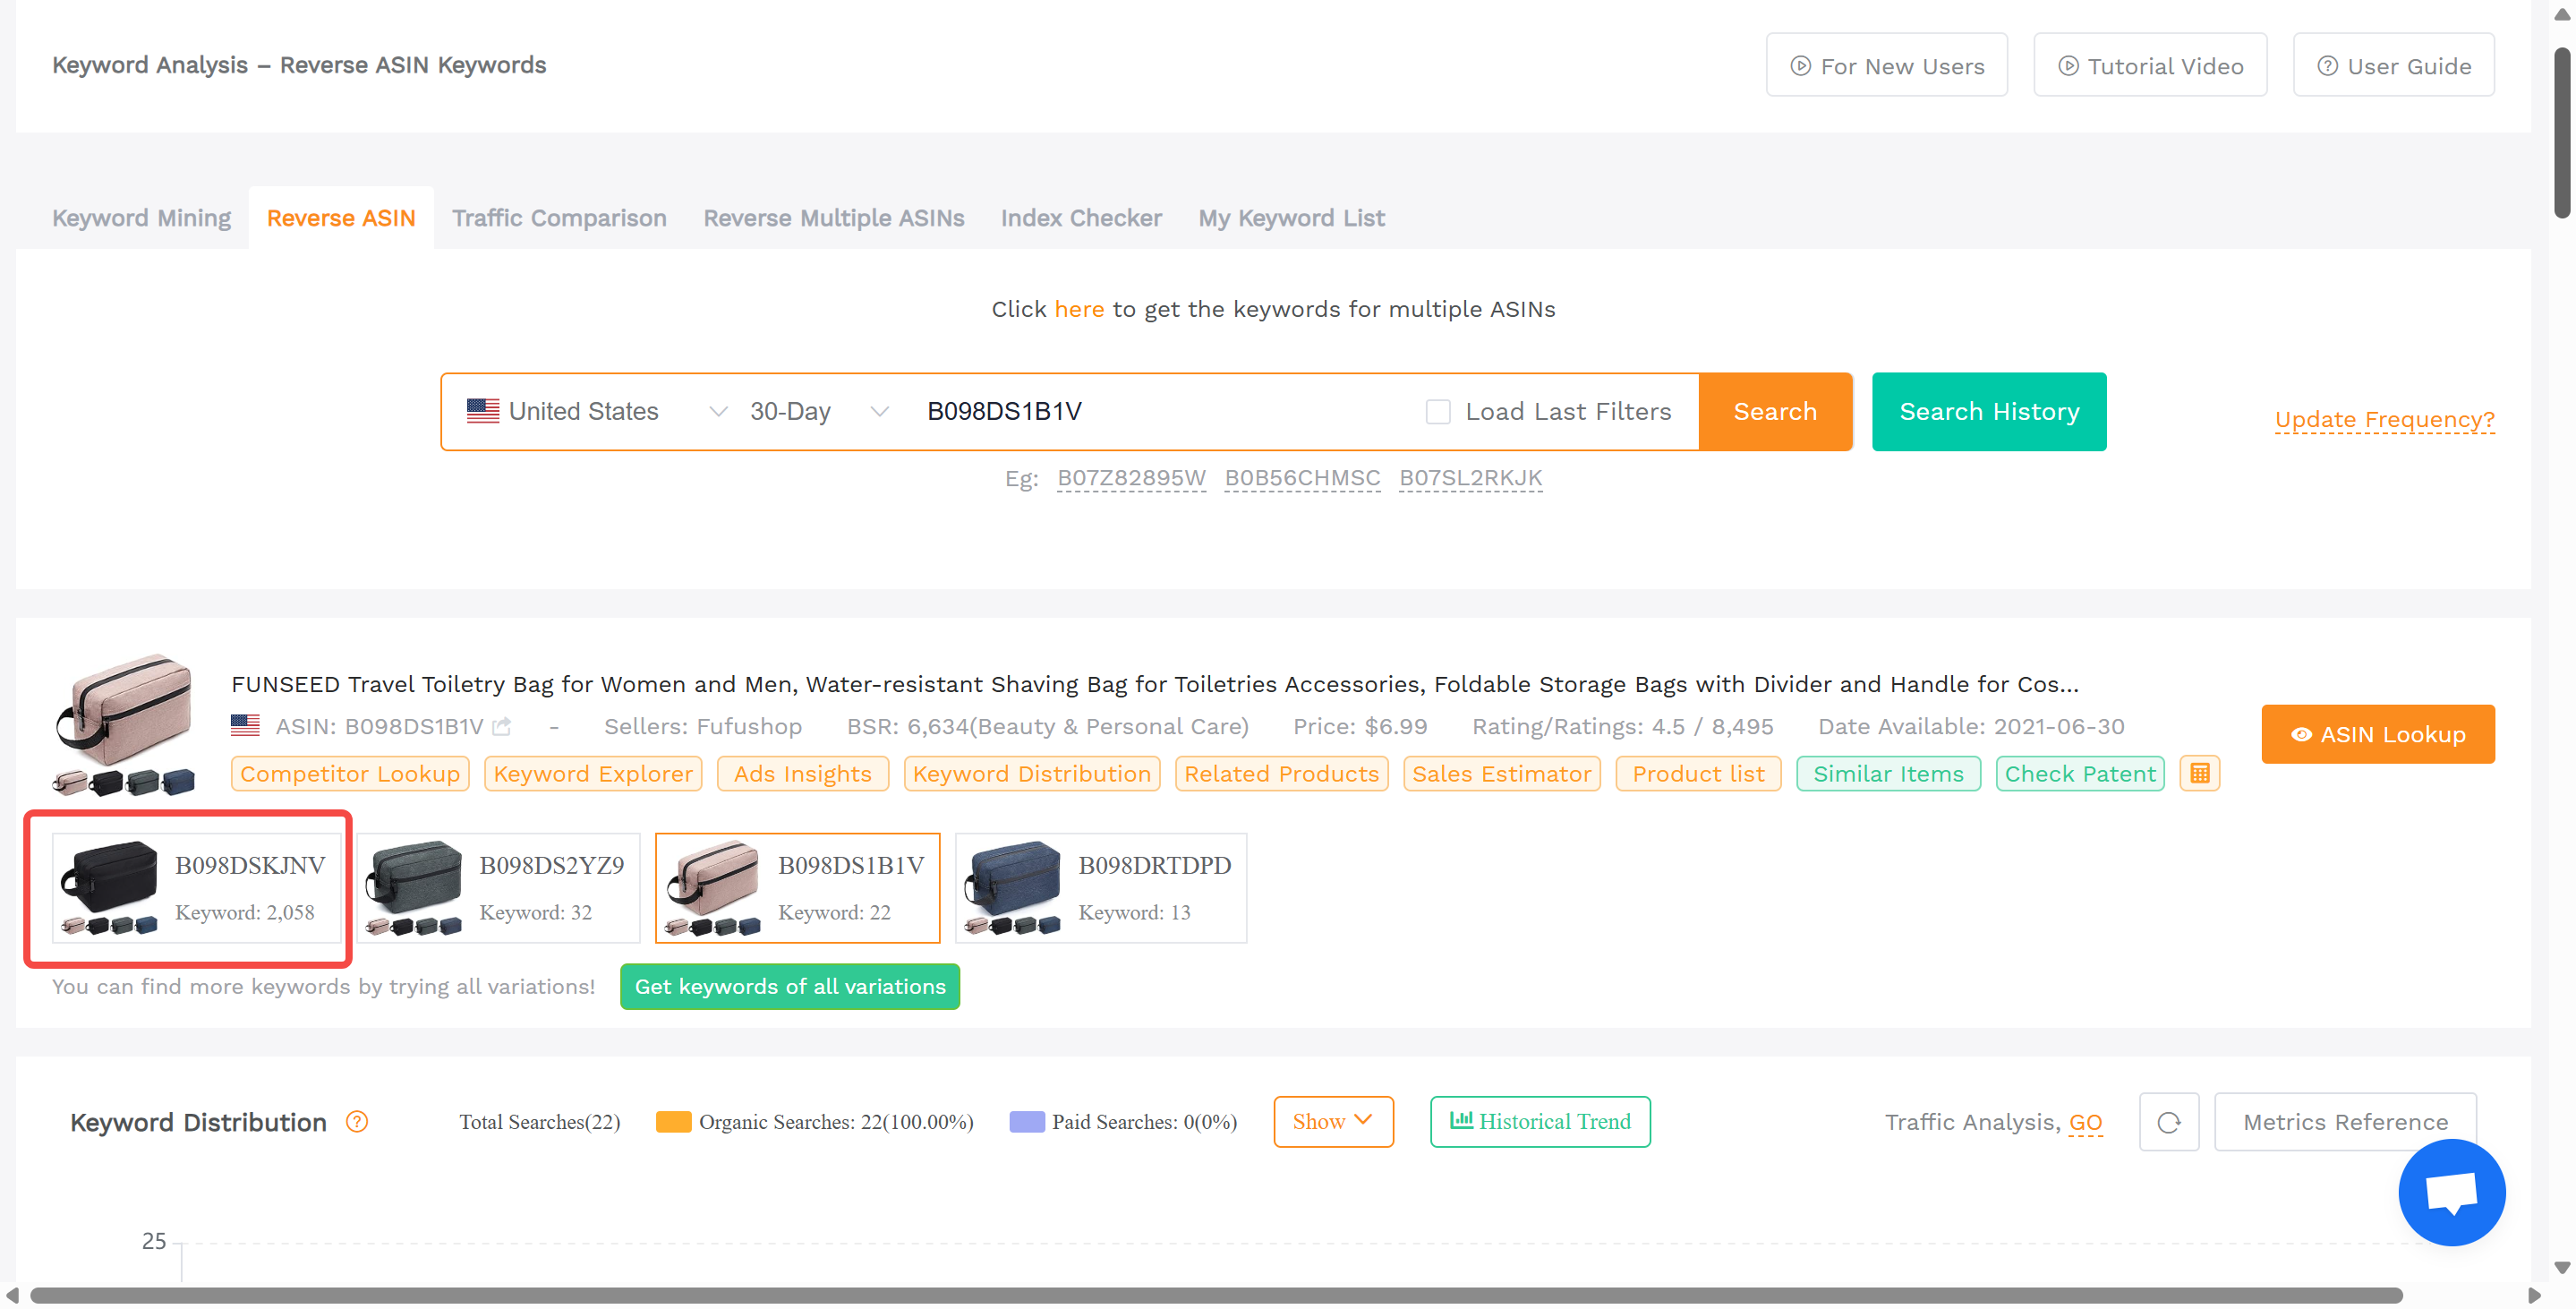Click example ASIN B07SL2RKJK
The height and width of the screenshot is (1309, 2576).
(x=1469, y=478)
